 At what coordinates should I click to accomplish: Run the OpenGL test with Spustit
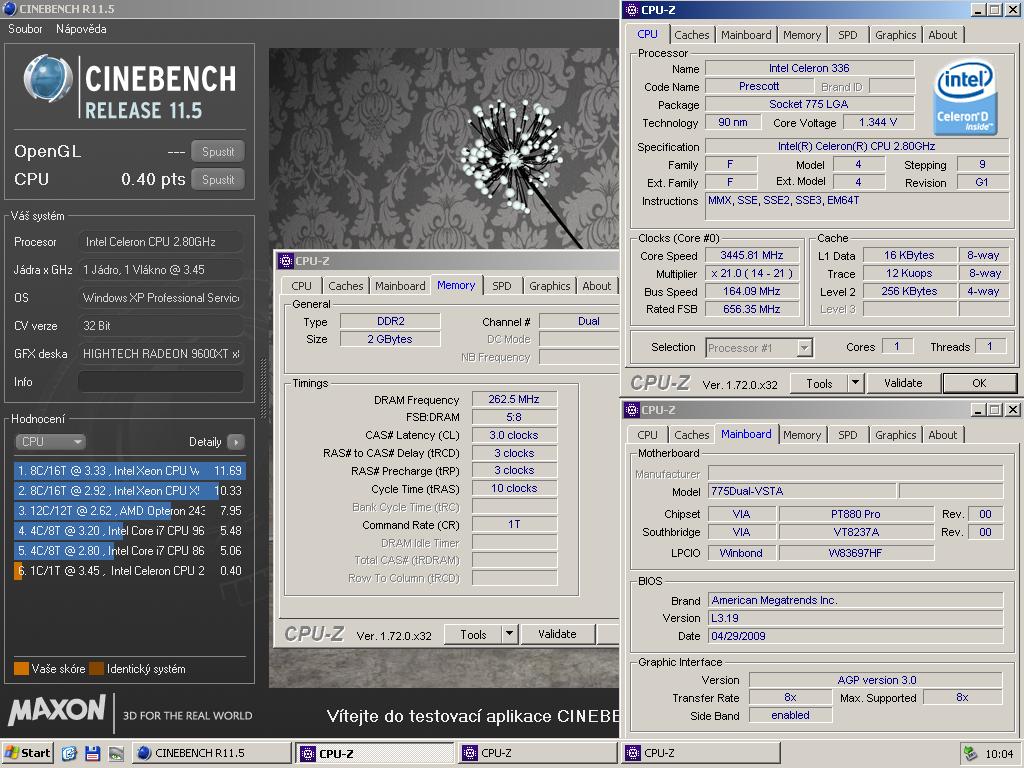pyautogui.click(x=218, y=152)
